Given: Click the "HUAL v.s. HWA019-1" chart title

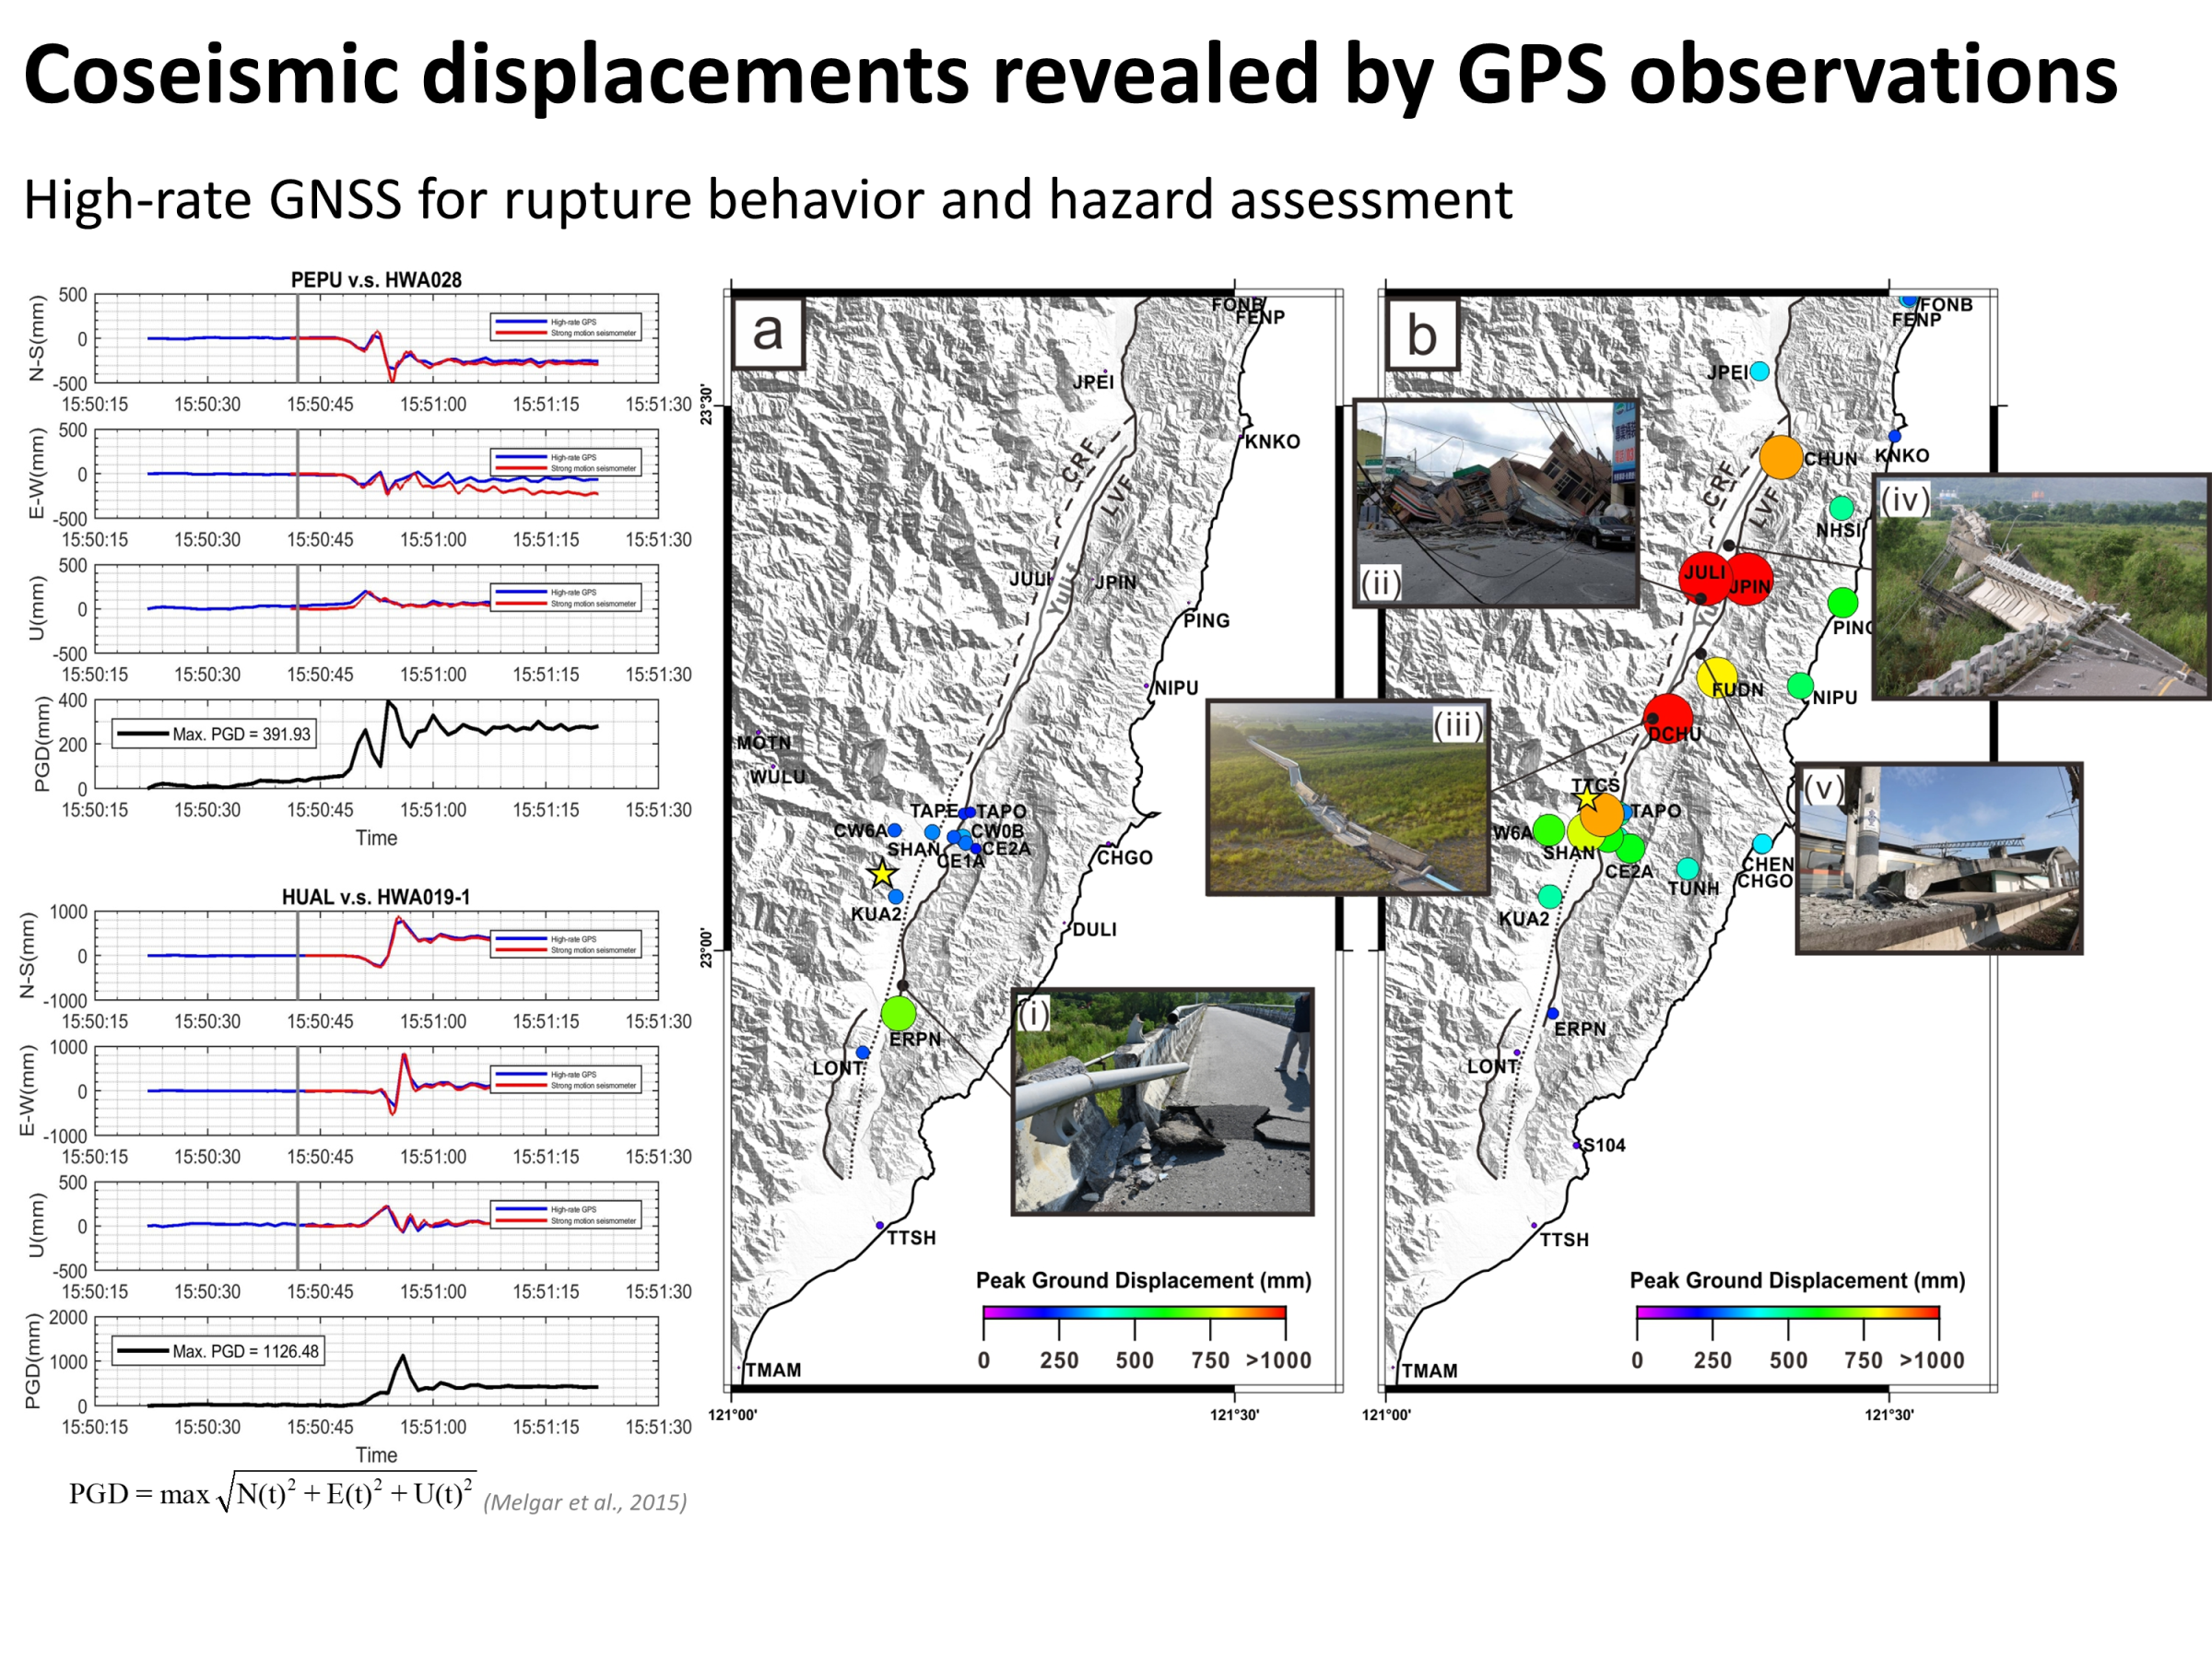Looking at the screenshot, I should click(x=376, y=897).
